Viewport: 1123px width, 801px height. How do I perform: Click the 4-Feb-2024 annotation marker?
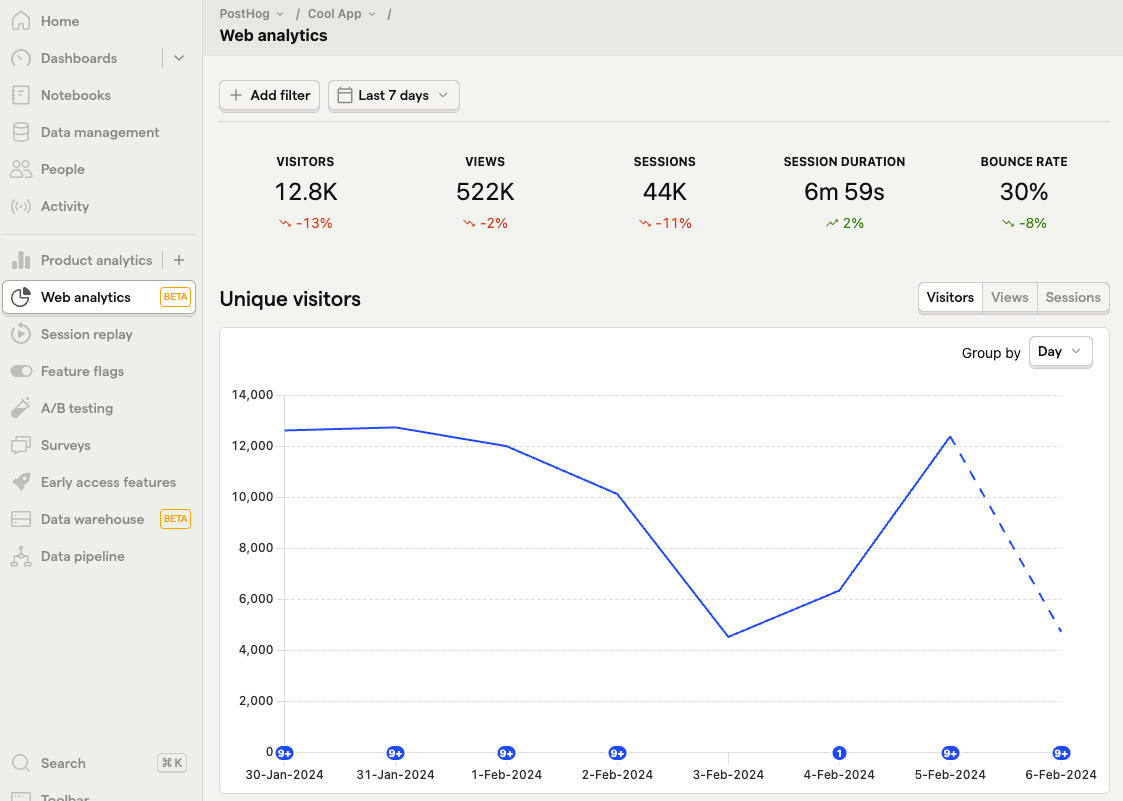839,753
